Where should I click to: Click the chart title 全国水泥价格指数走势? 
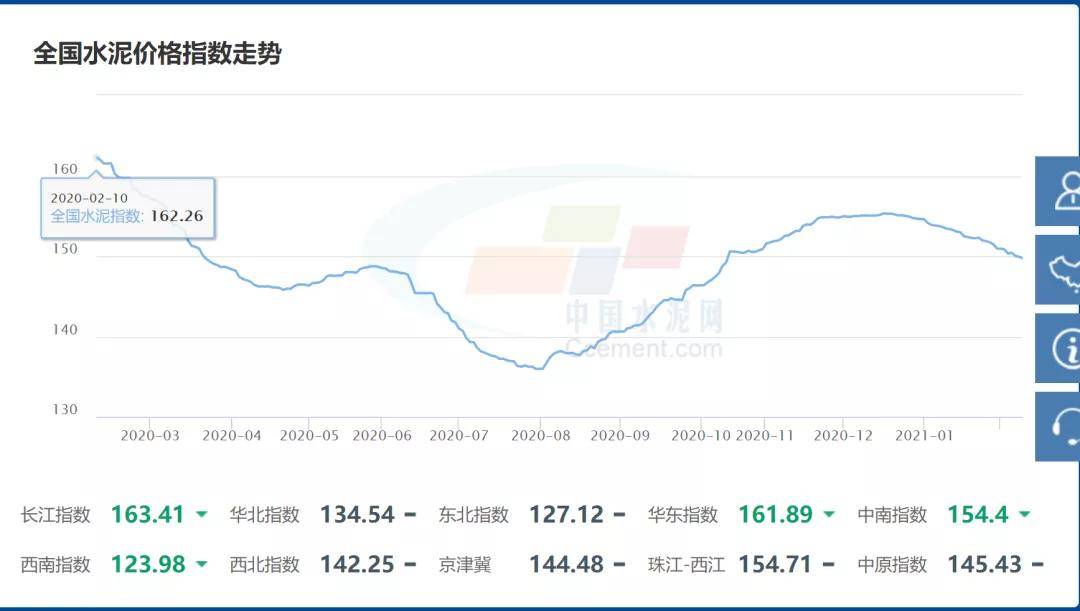157,54
